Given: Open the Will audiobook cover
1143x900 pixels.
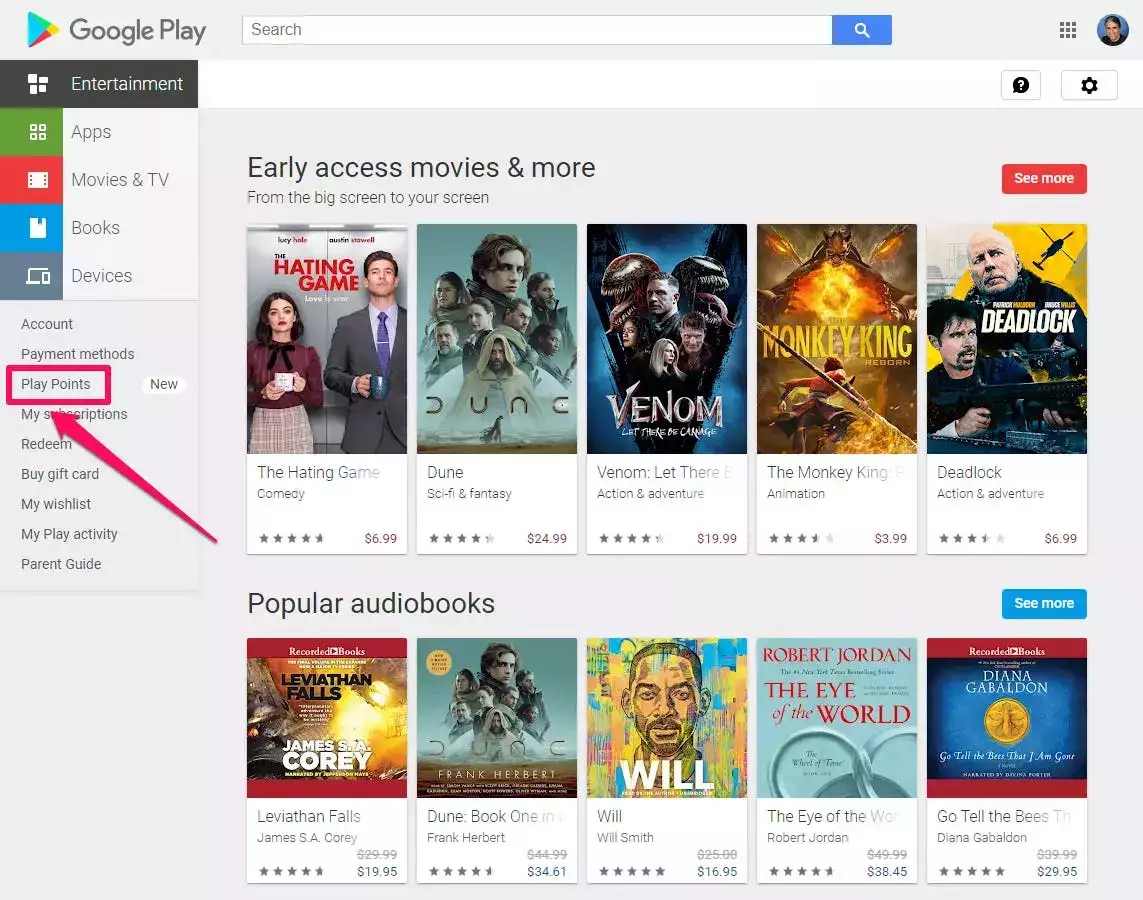Looking at the screenshot, I should 666,717.
